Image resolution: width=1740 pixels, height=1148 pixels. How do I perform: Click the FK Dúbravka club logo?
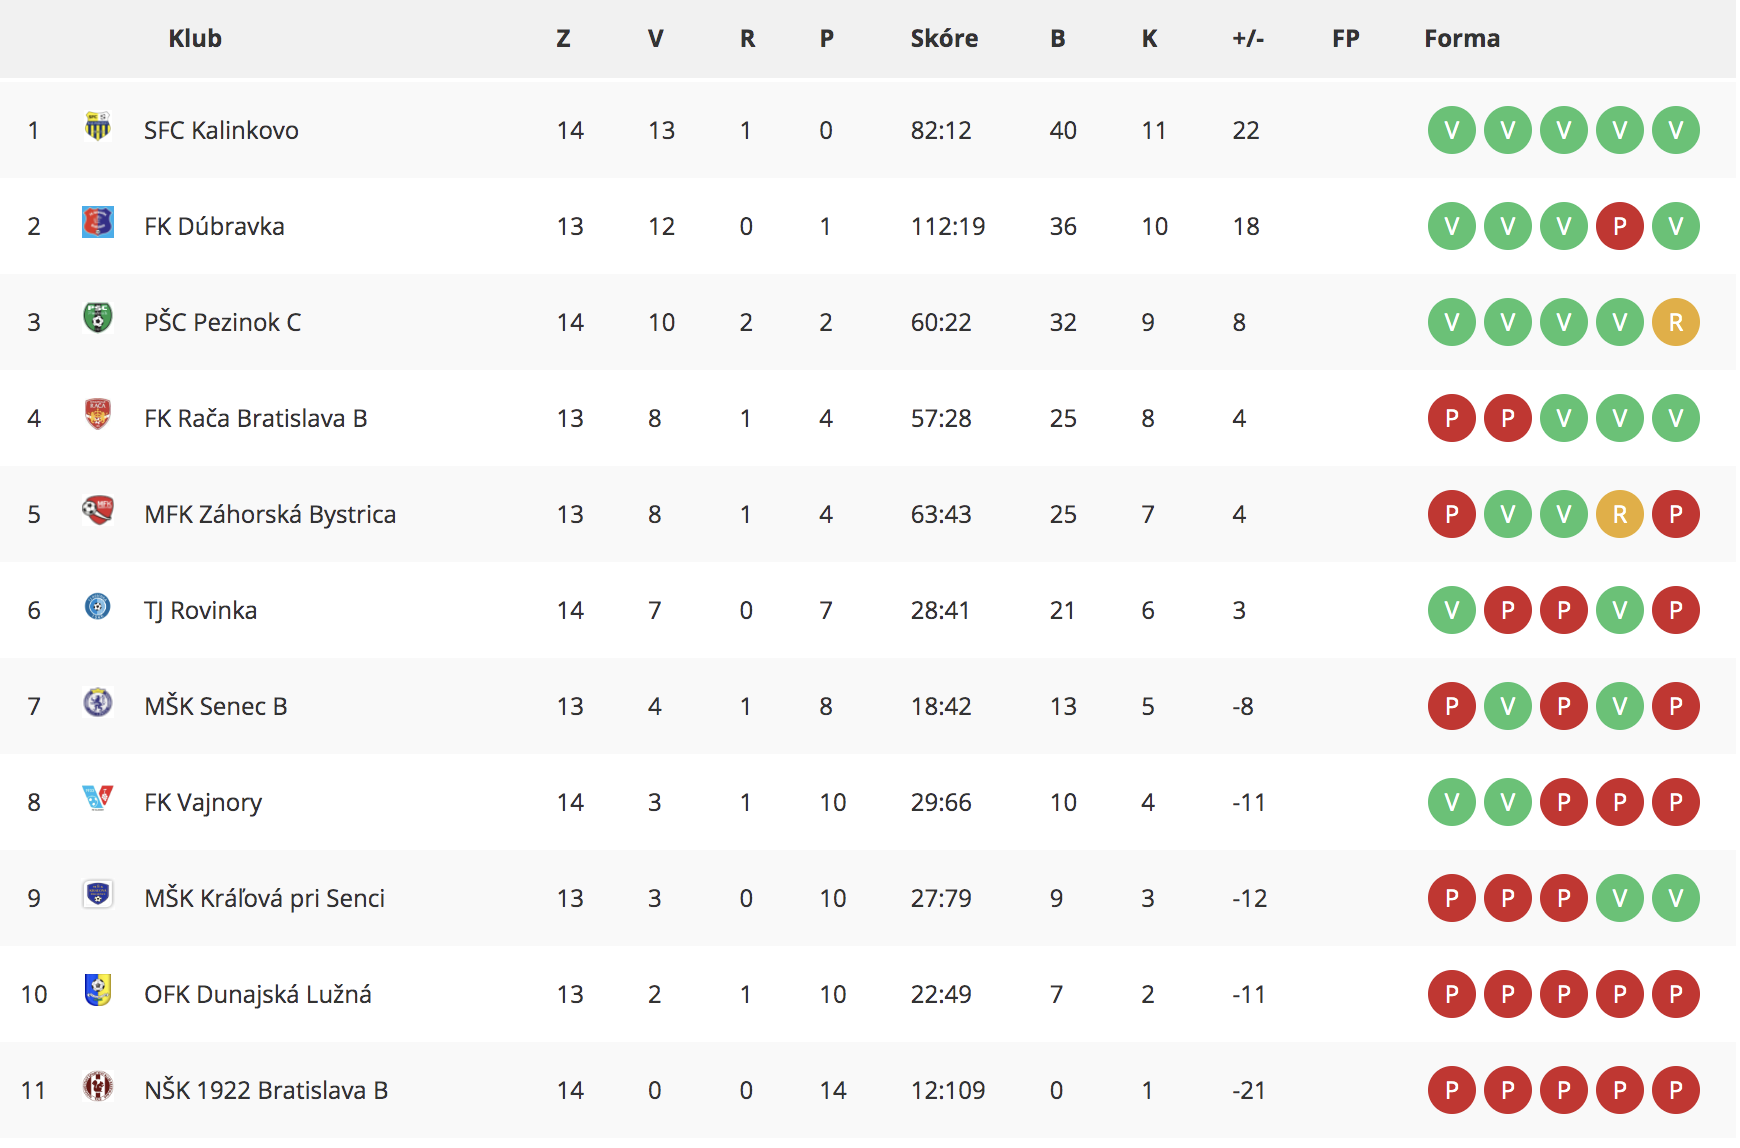coord(97,222)
